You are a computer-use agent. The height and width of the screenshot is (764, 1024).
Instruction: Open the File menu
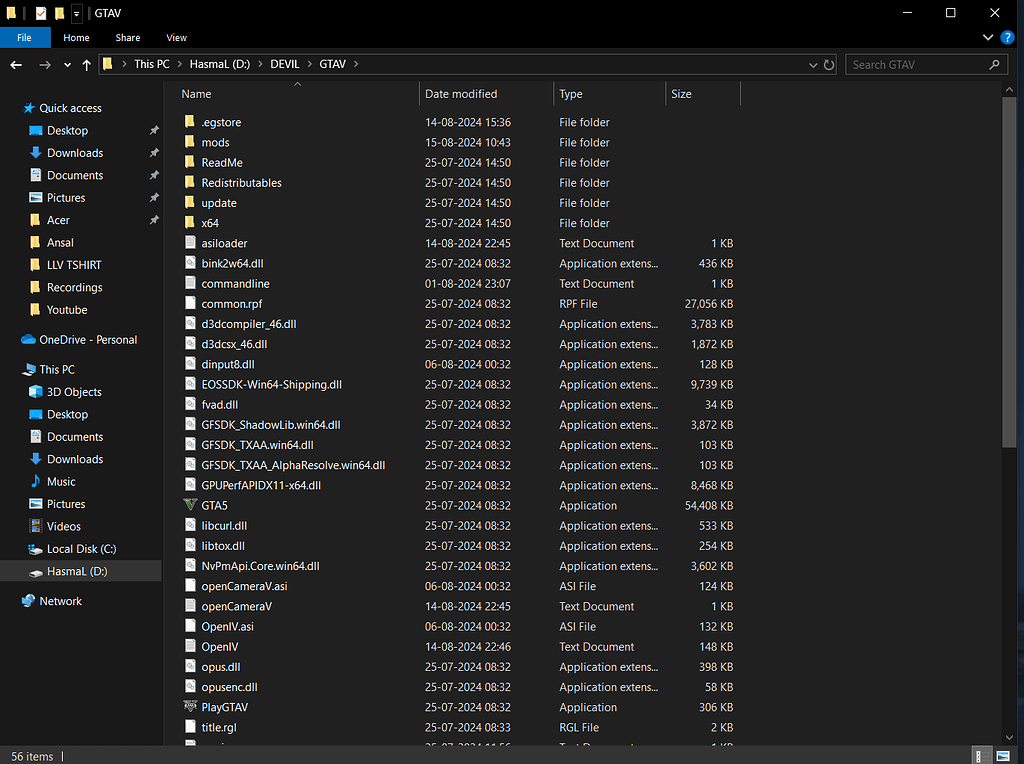pyautogui.click(x=24, y=38)
